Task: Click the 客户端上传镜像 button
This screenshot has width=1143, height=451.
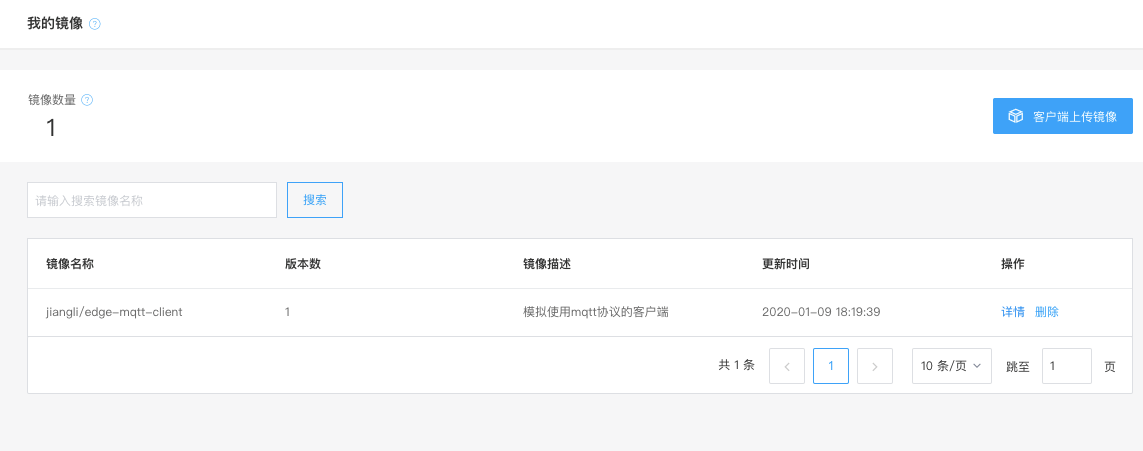Action: [x=1063, y=116]
